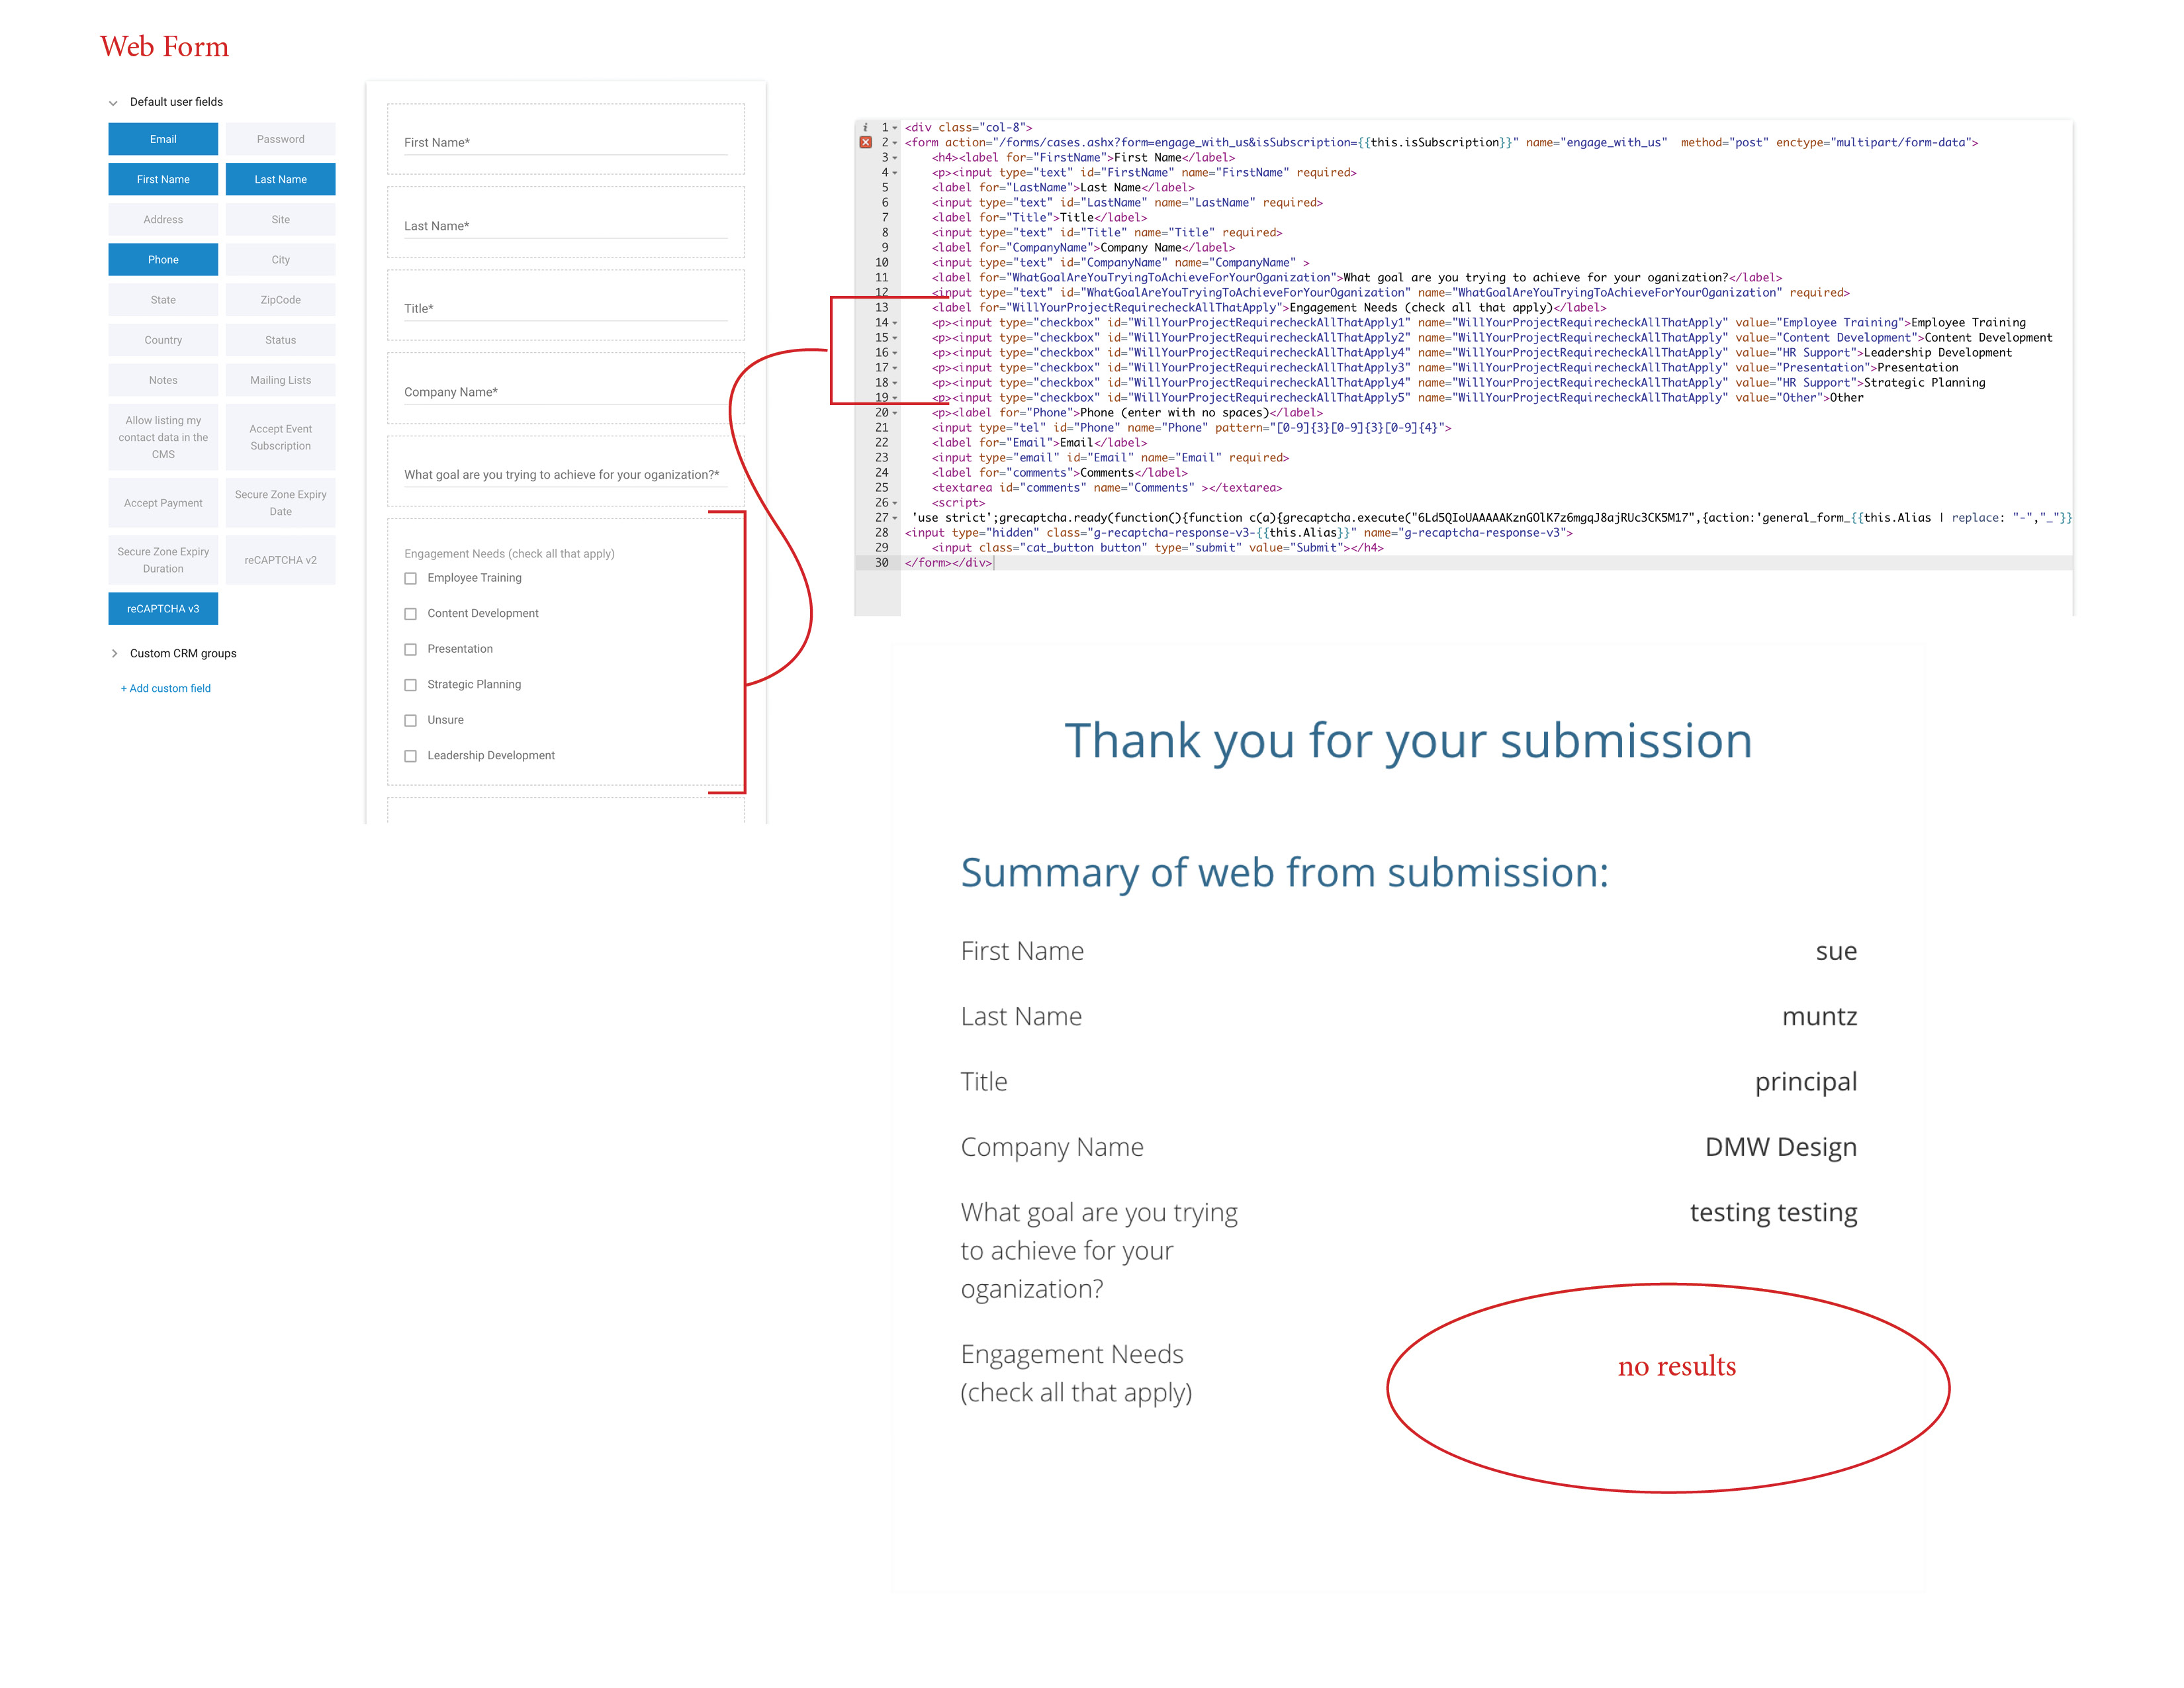
Task: Click the First Name input field
Action: (x=565, y=142)
